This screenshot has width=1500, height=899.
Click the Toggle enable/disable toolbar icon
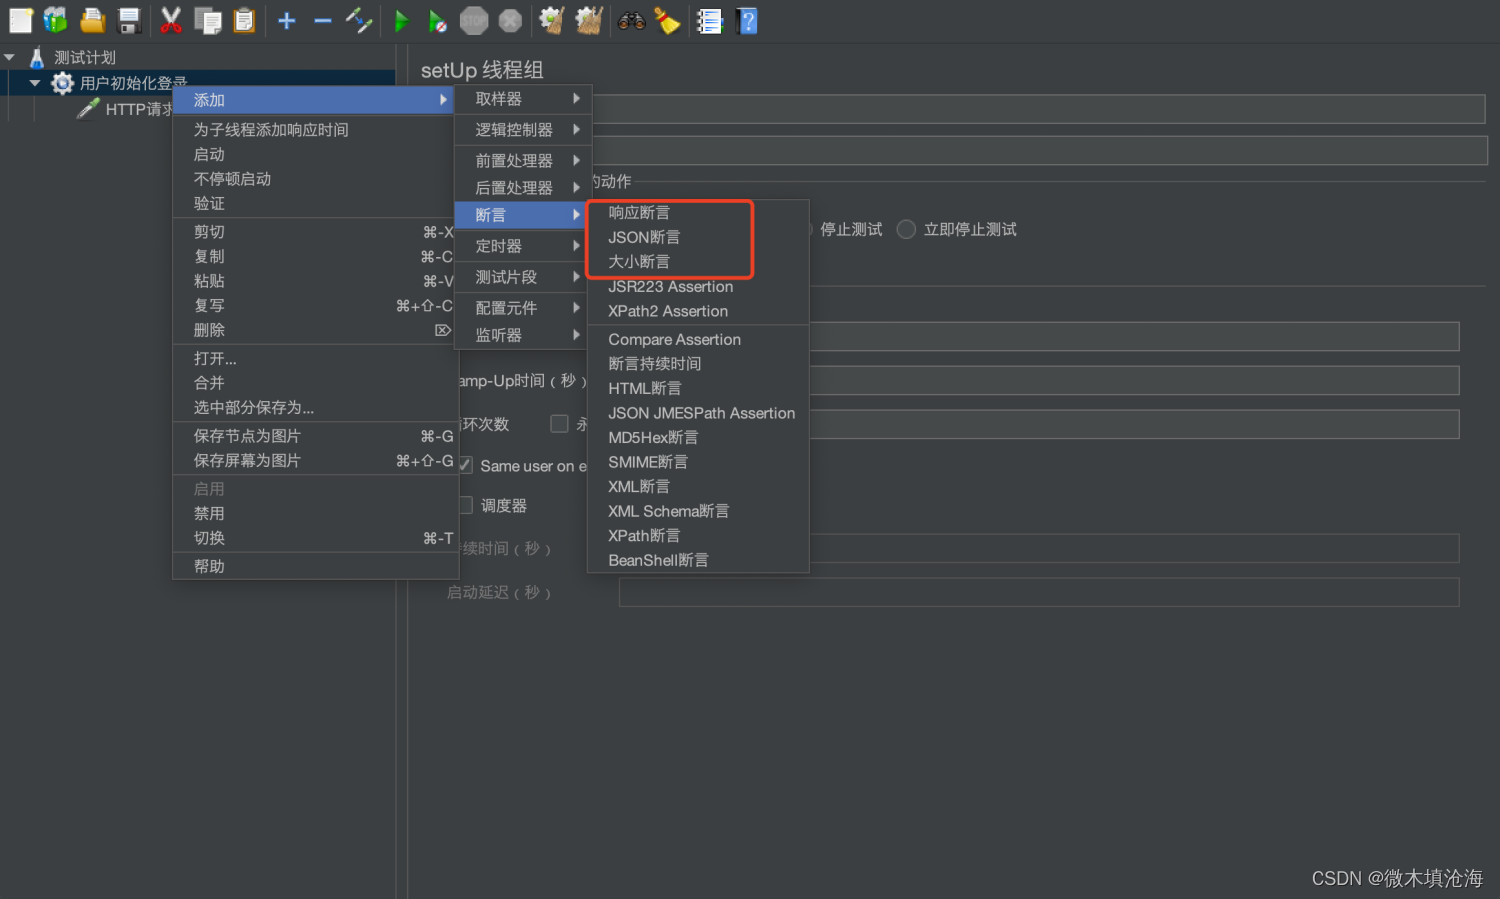(359, 20)
